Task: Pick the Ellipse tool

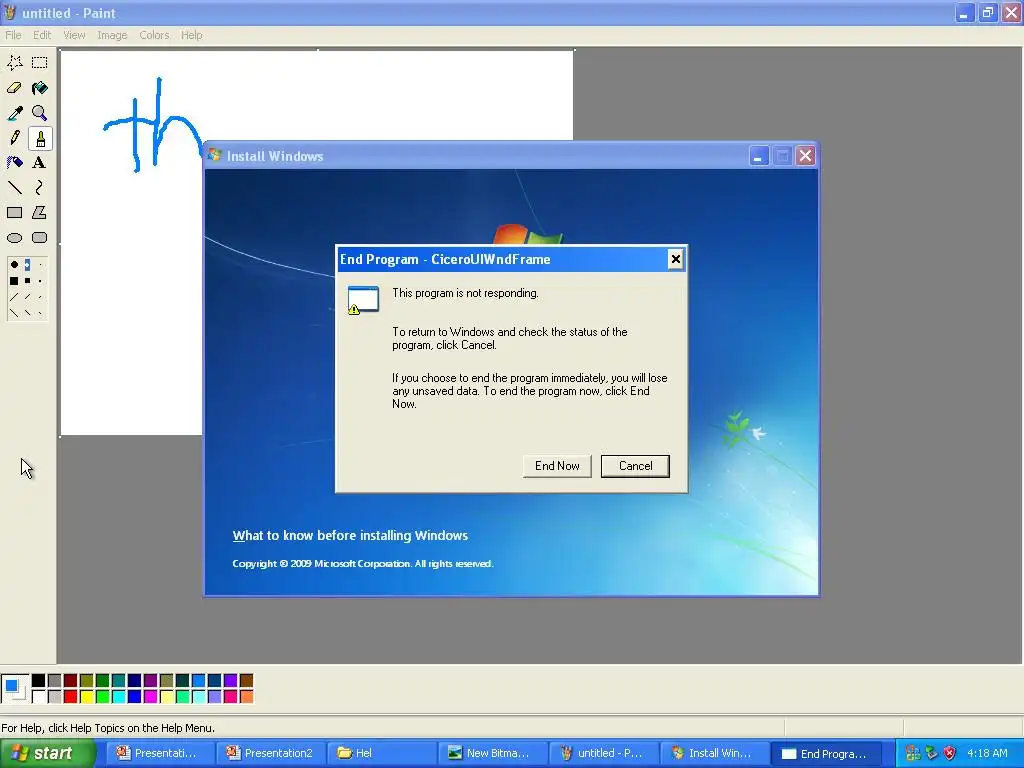Action: pos(14,238)
